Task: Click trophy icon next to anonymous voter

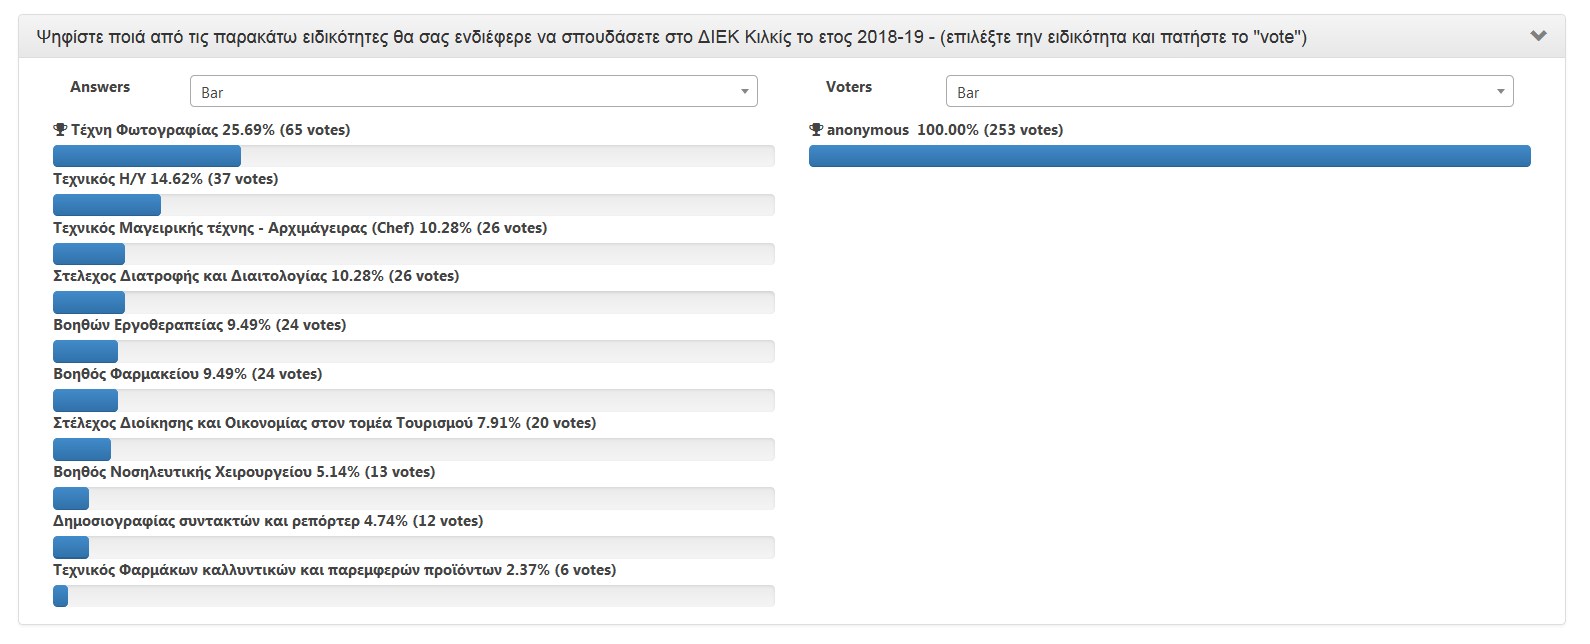Action: click(816, 130)
